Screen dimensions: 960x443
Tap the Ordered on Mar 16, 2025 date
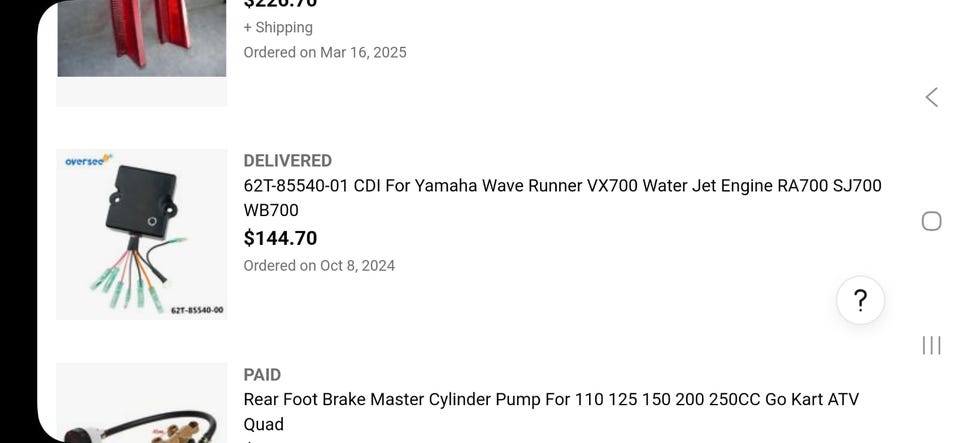pos(325,53)
